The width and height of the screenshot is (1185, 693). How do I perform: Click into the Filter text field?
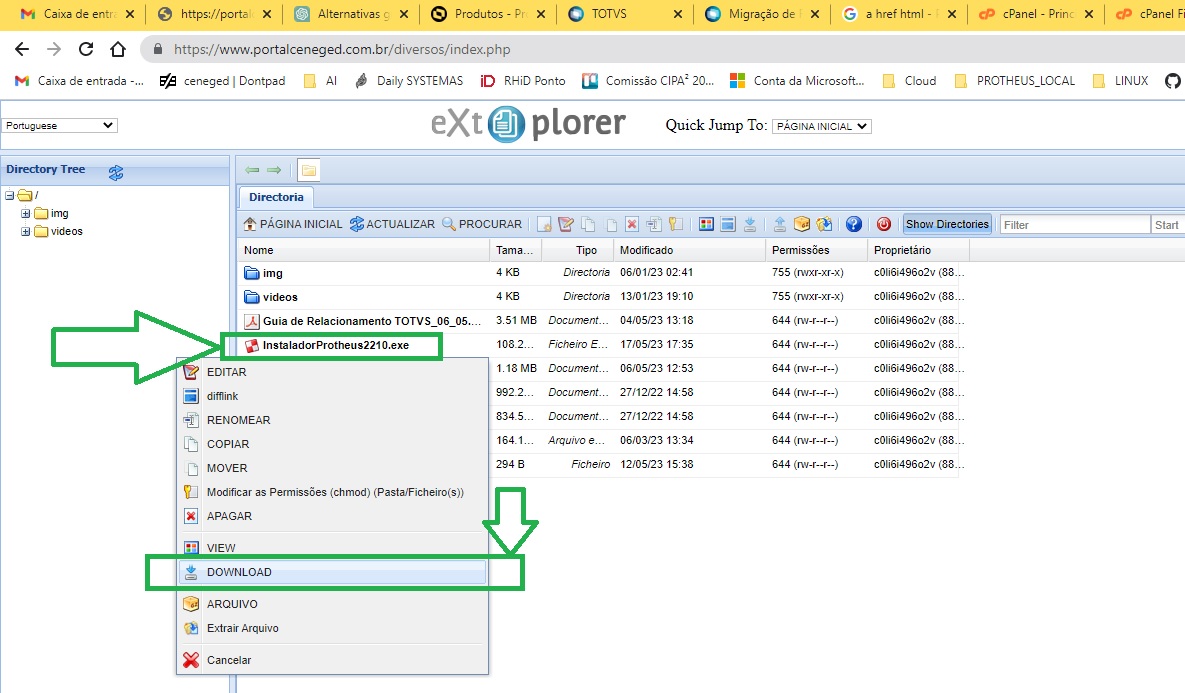click(1074, 224)
